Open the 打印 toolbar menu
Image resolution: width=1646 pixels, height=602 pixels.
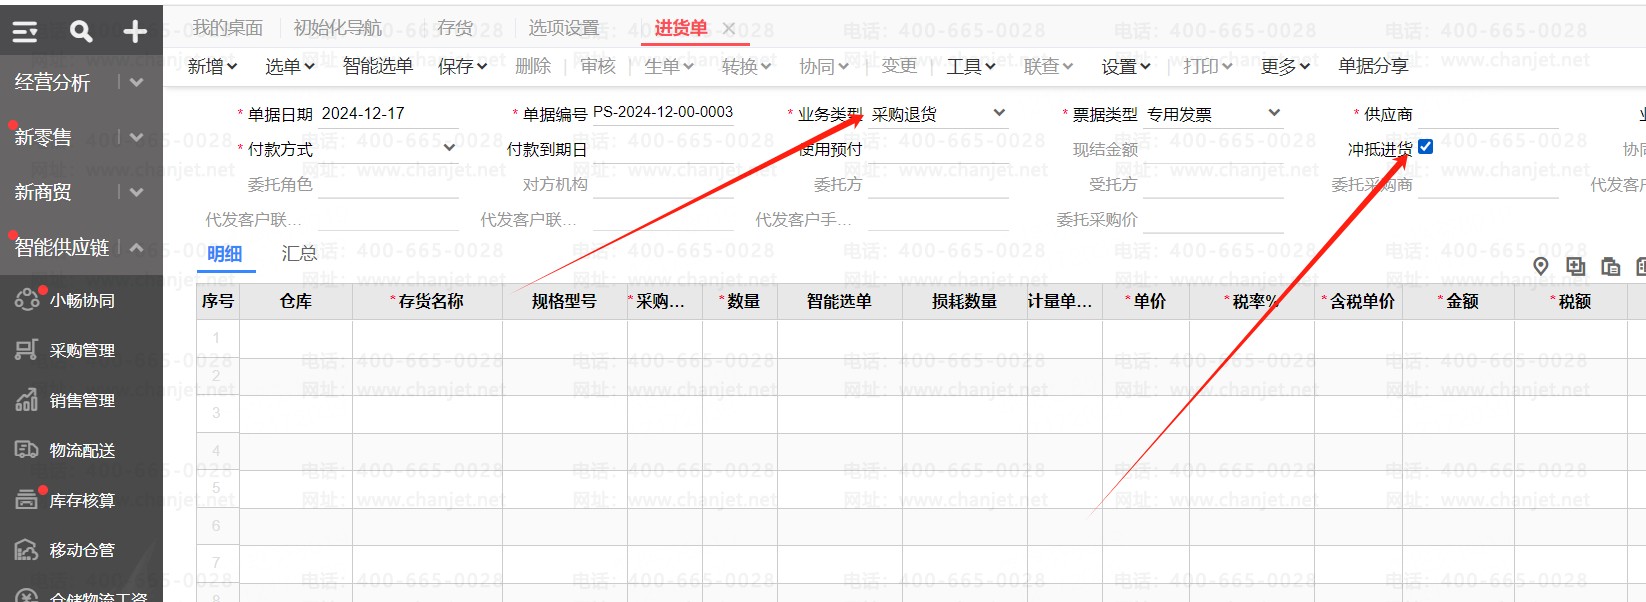point(1208,66)
